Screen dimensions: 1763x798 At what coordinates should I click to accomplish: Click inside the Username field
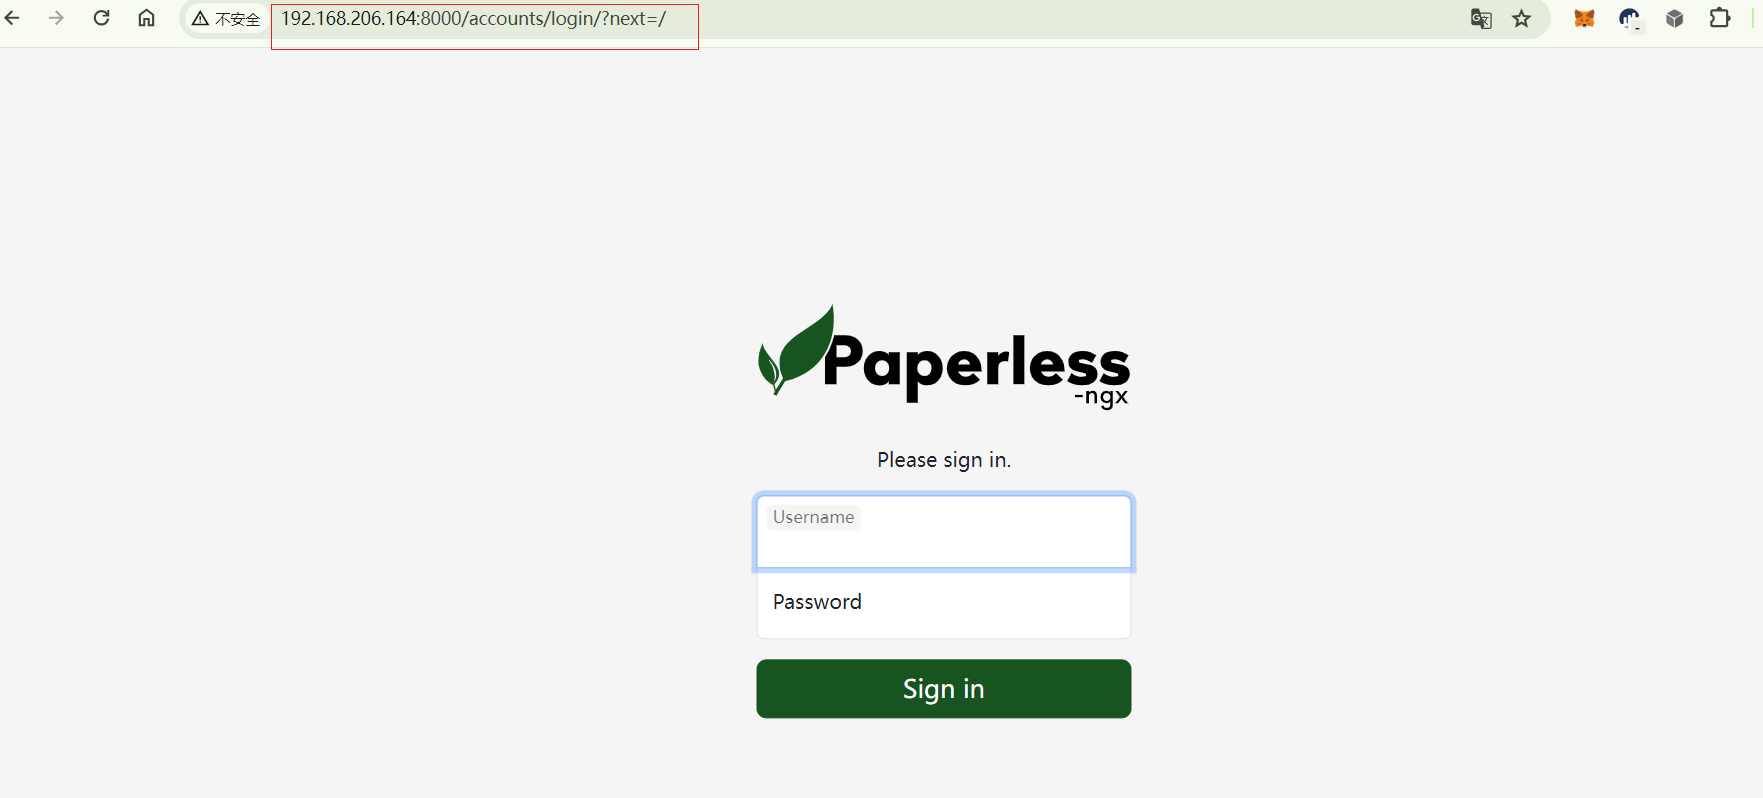click(x=944, y=532)
